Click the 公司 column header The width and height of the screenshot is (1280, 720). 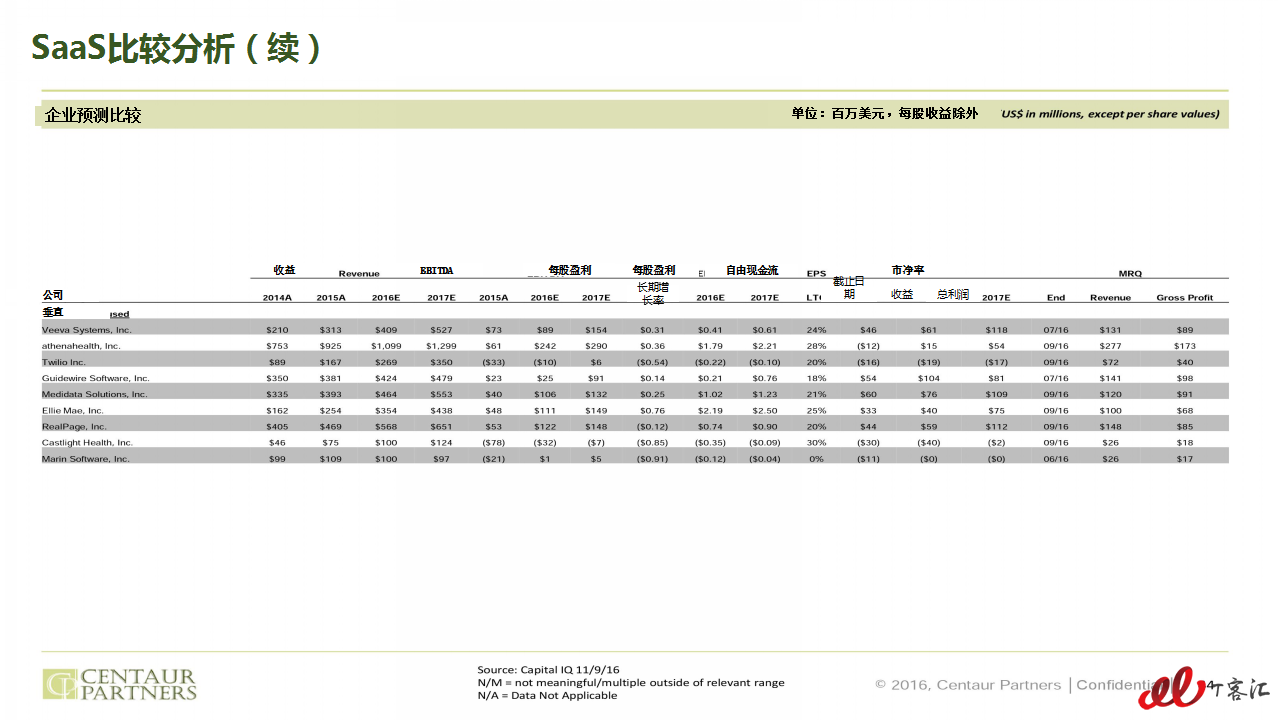tap(52, 295)
